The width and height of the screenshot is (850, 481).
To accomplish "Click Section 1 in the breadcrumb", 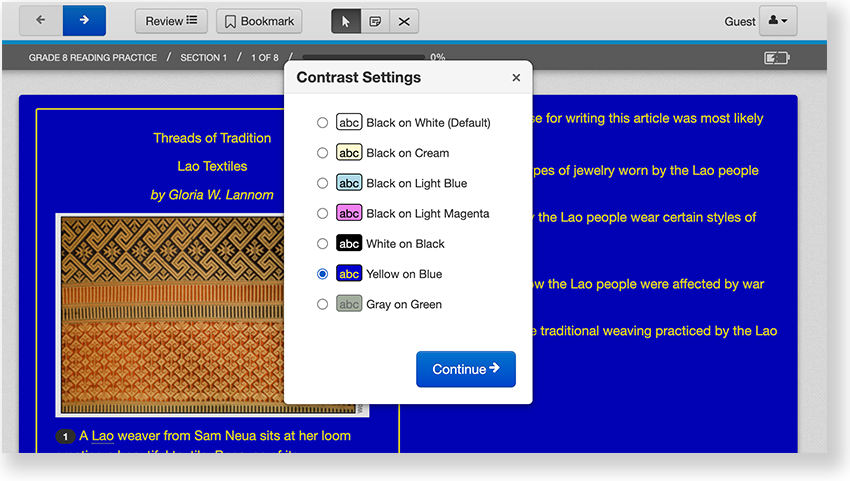I will [203, 58].
